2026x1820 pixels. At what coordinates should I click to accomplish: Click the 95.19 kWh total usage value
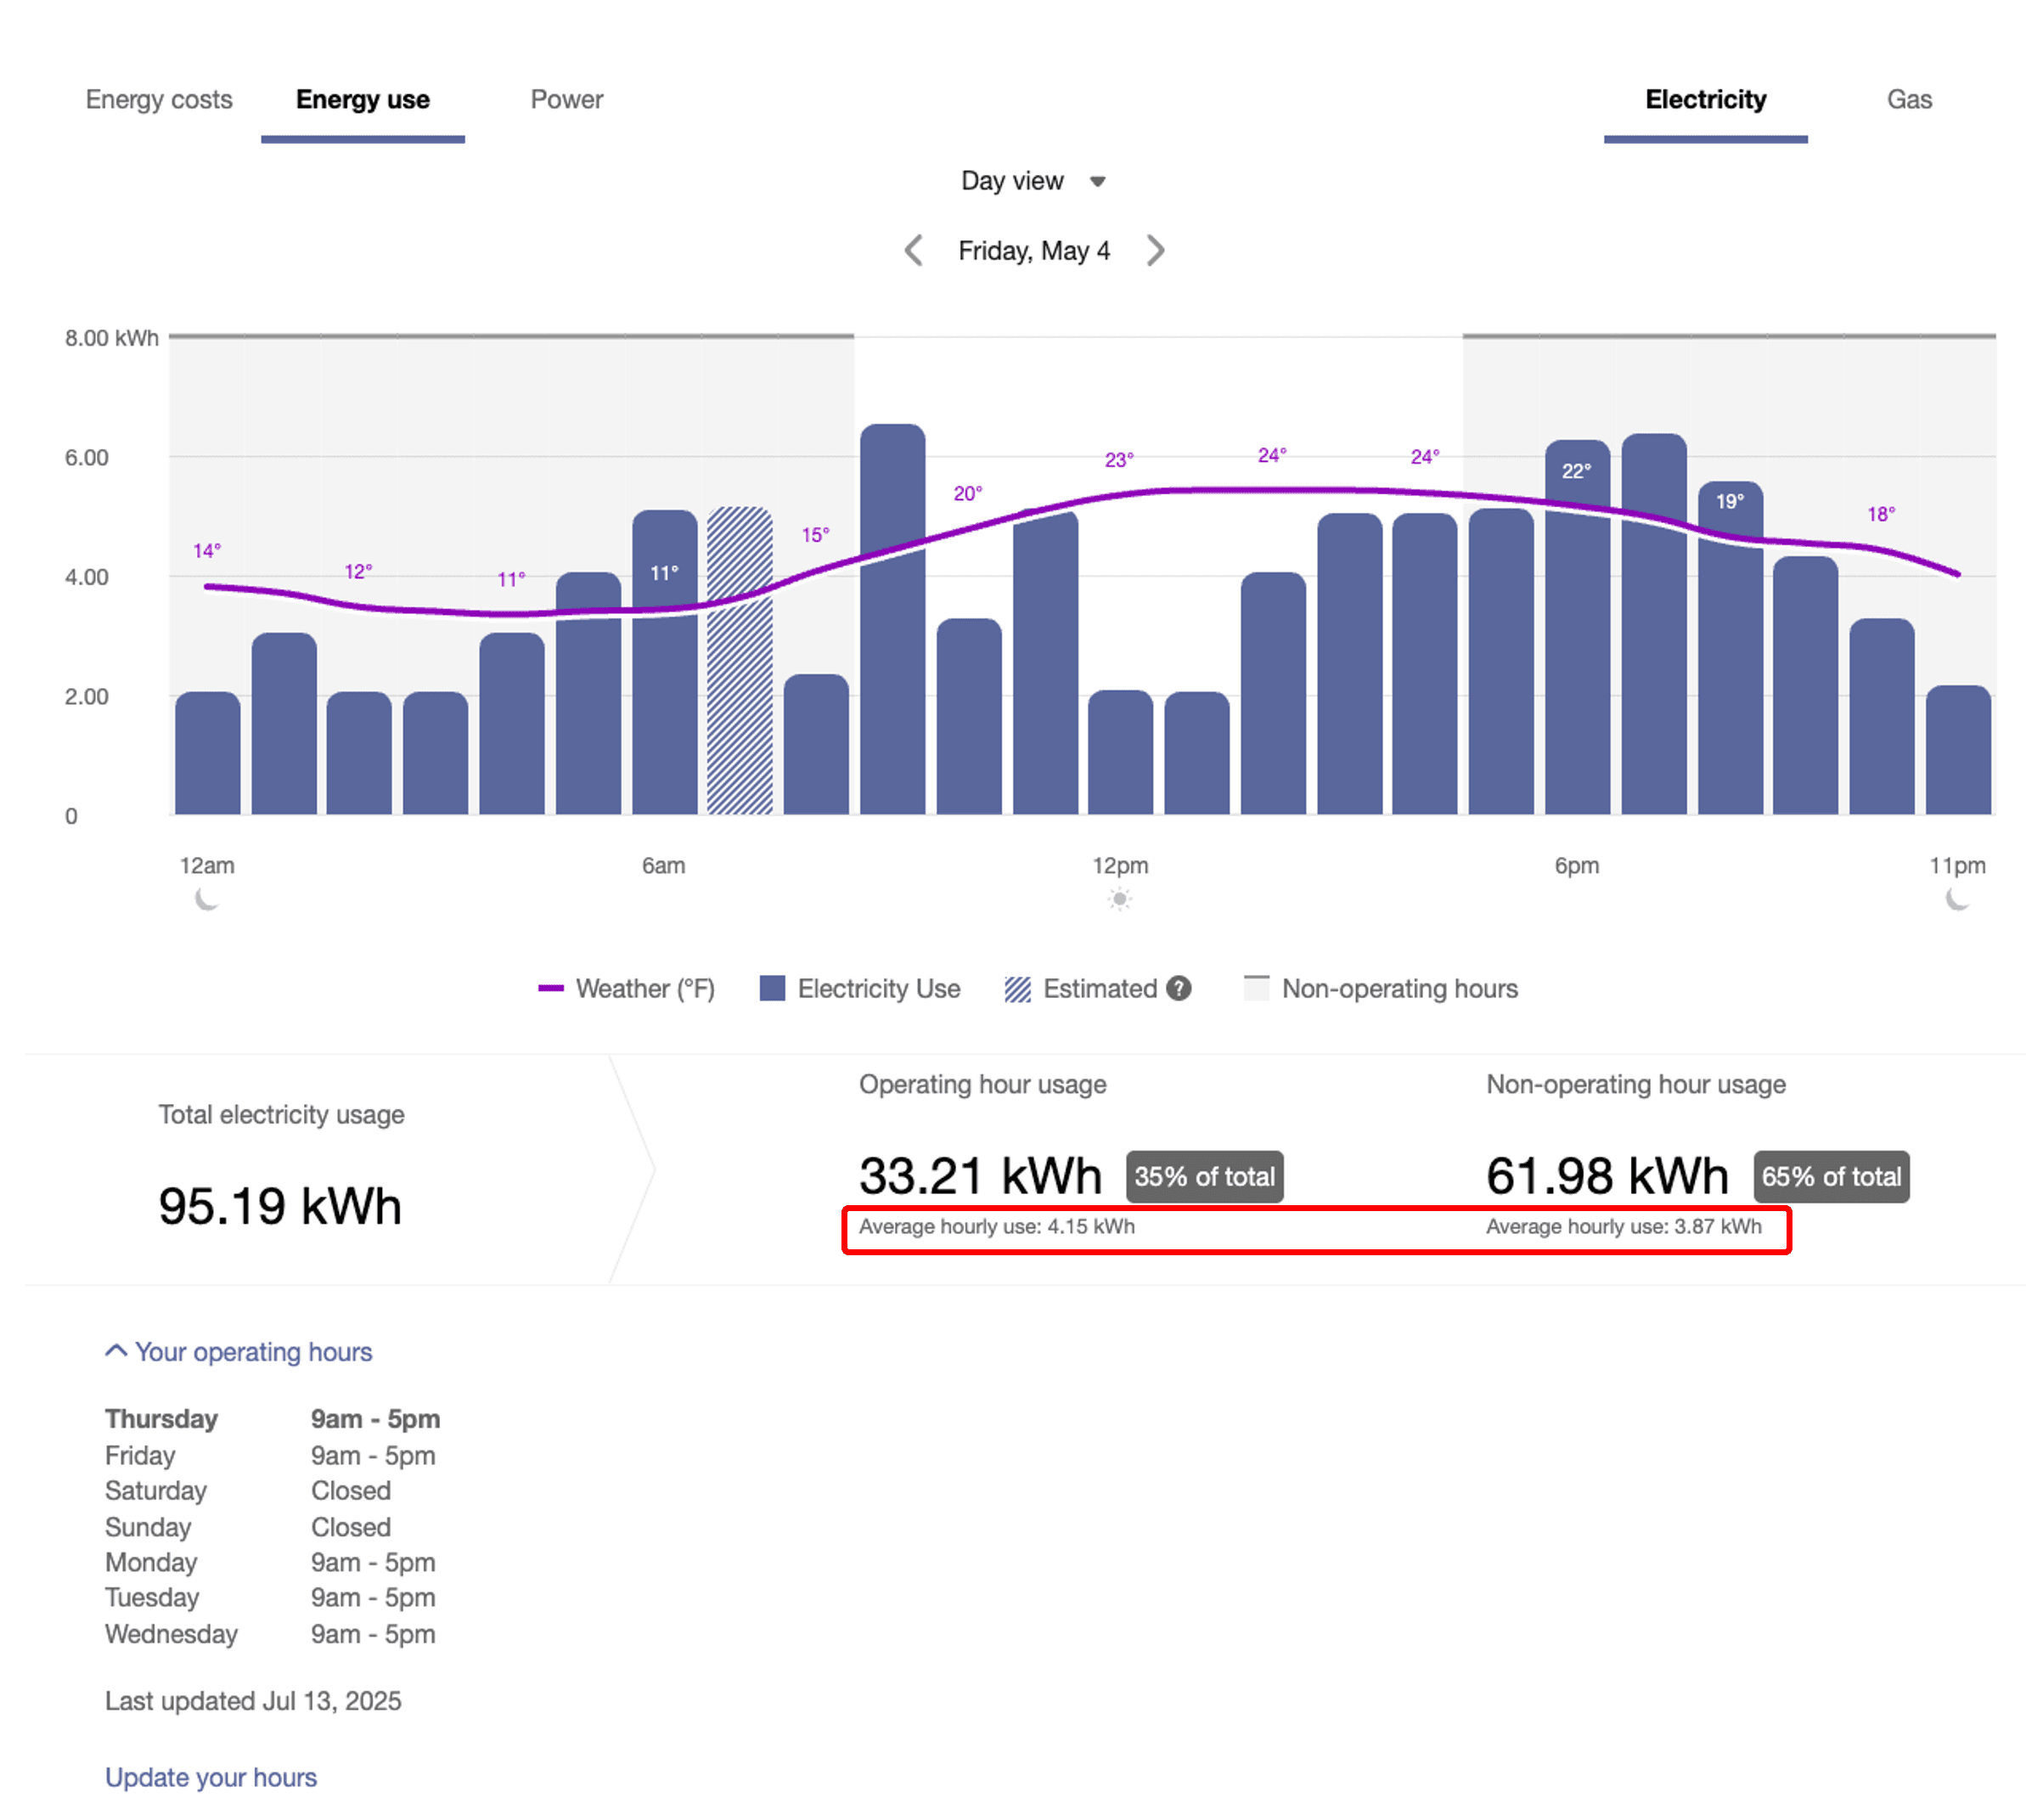(280, 1205)
